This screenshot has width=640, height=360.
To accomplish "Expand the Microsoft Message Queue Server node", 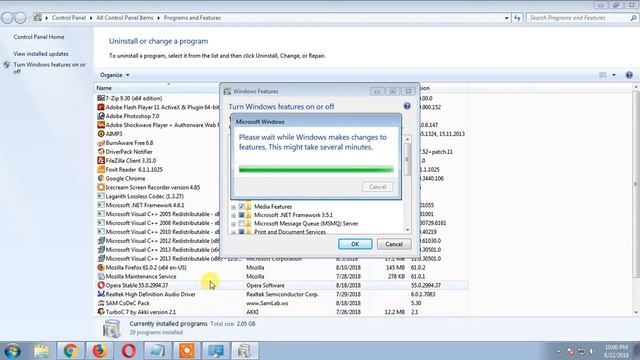I will [233, 224].
